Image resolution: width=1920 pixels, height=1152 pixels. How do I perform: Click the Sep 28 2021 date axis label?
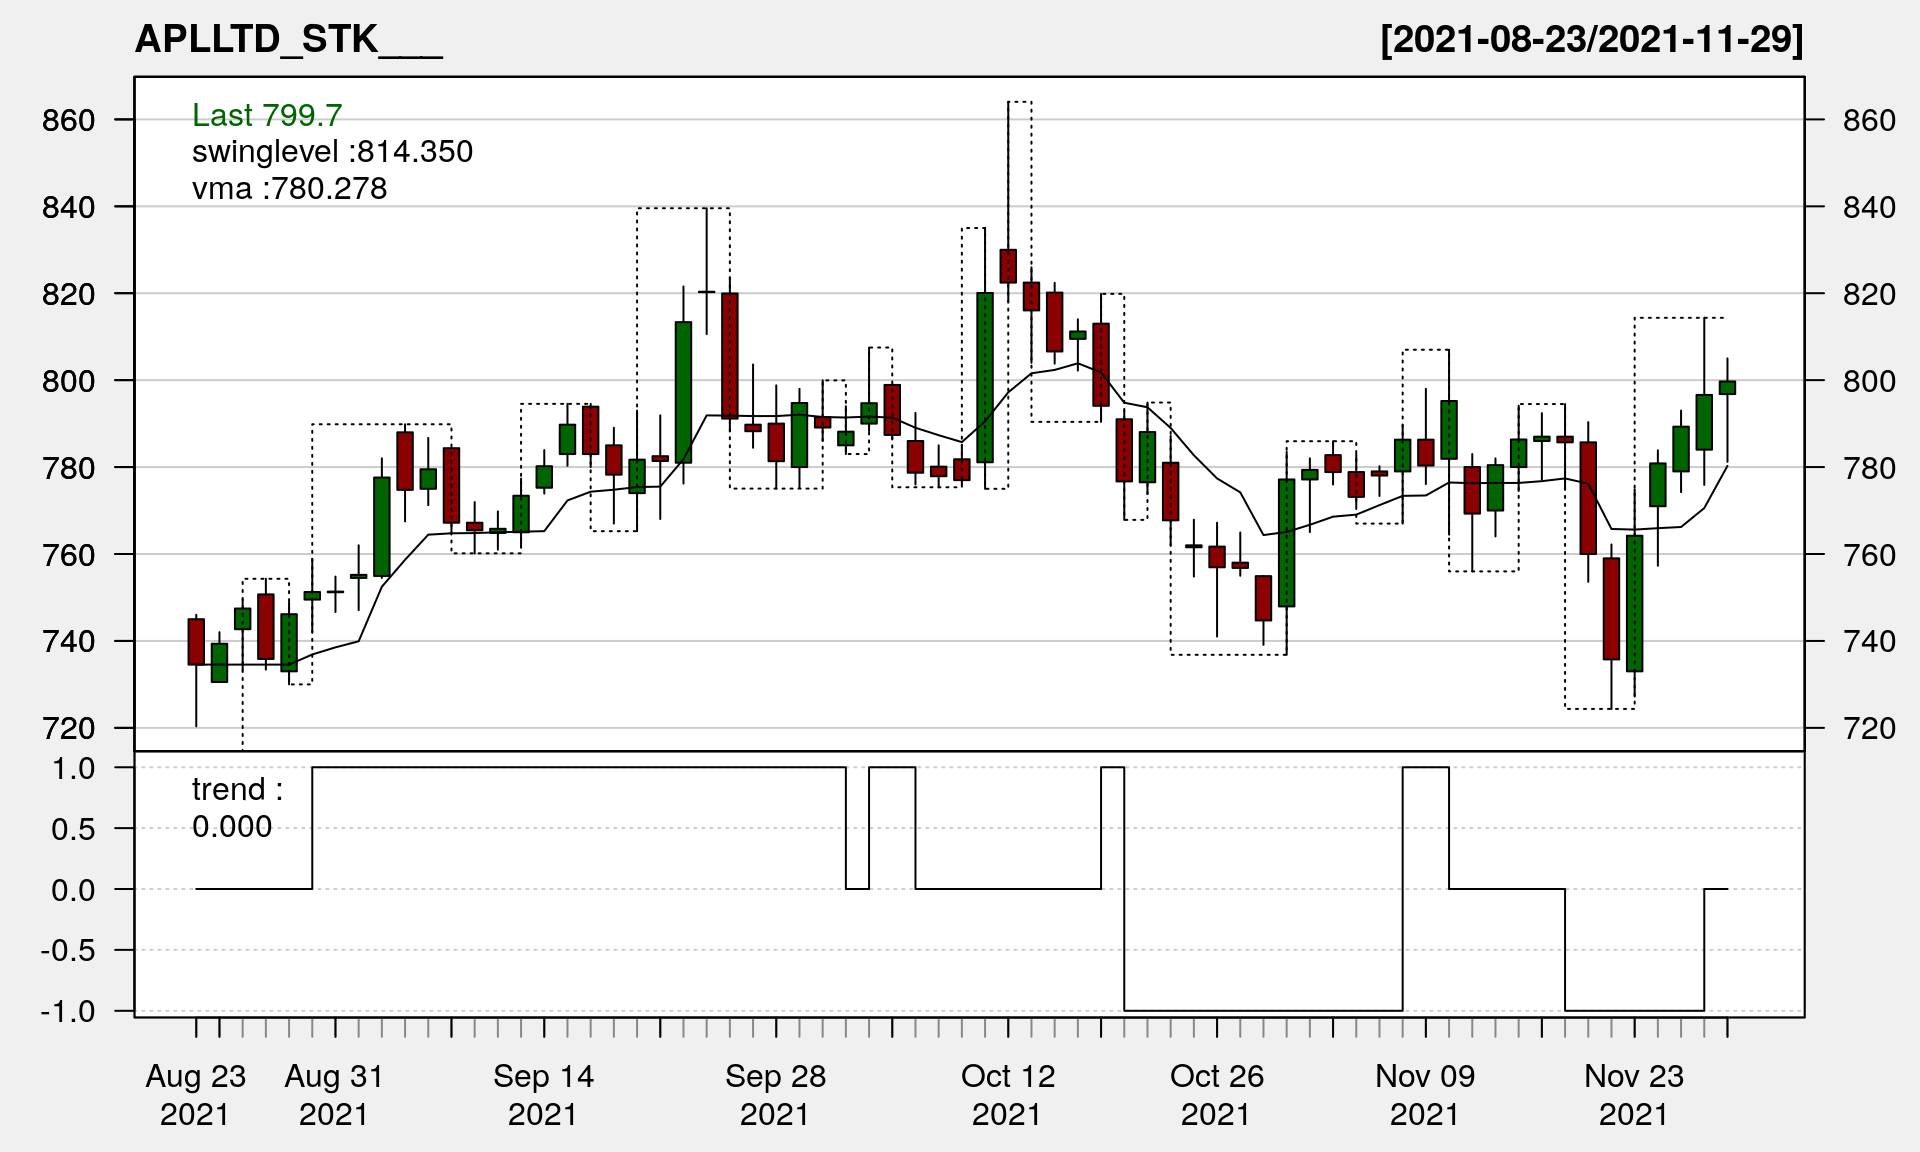pos(775,1094)
